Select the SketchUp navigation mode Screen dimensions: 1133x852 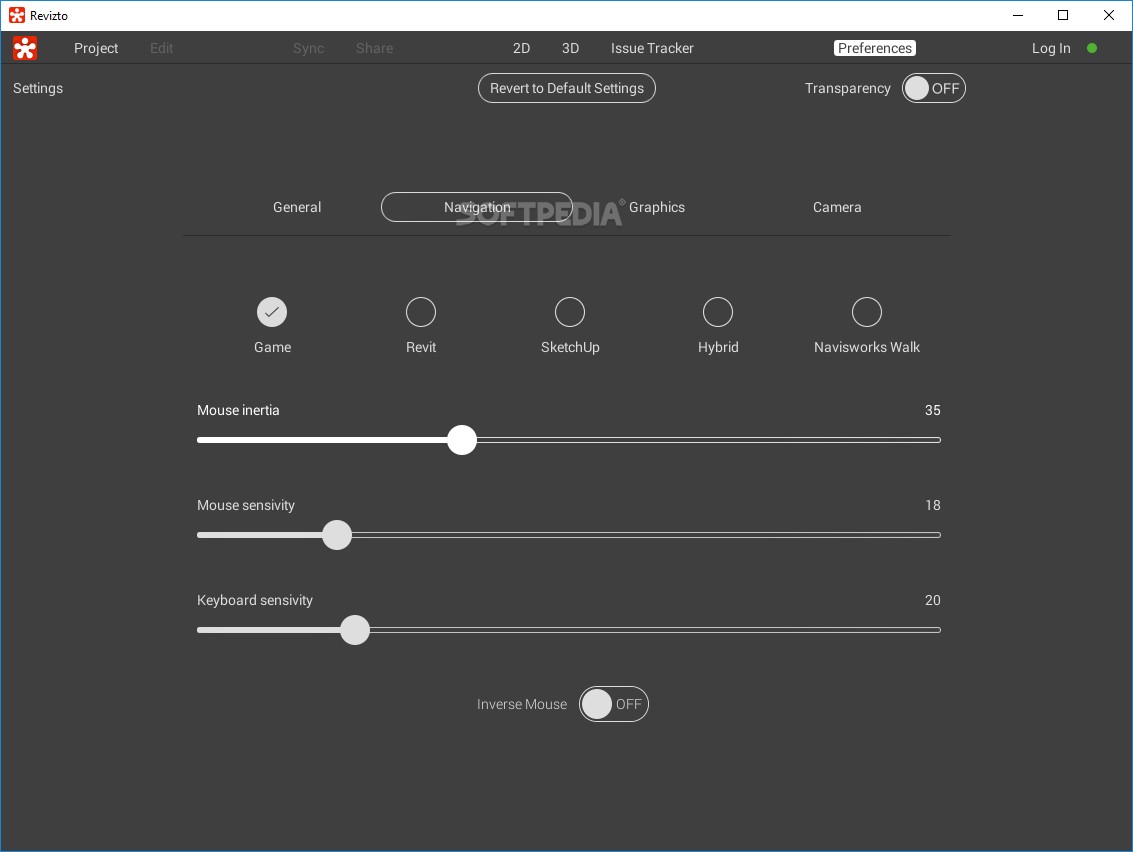tap(569, 312)
